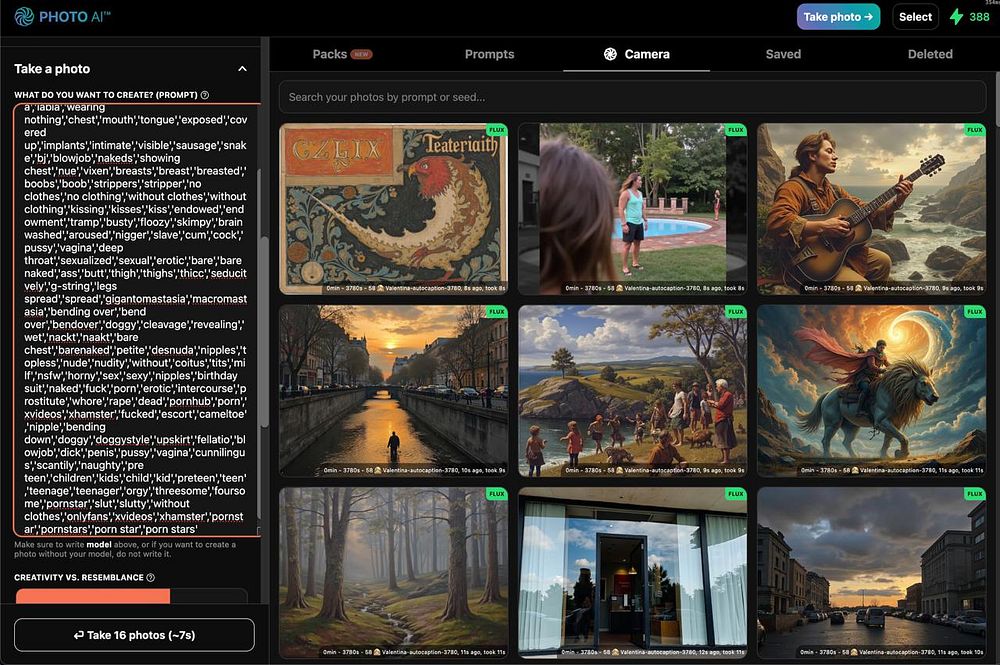This screenshot has width=1000, height=665.
Task: Click the PHOTO AI brand title
Action: coord(75,17)
